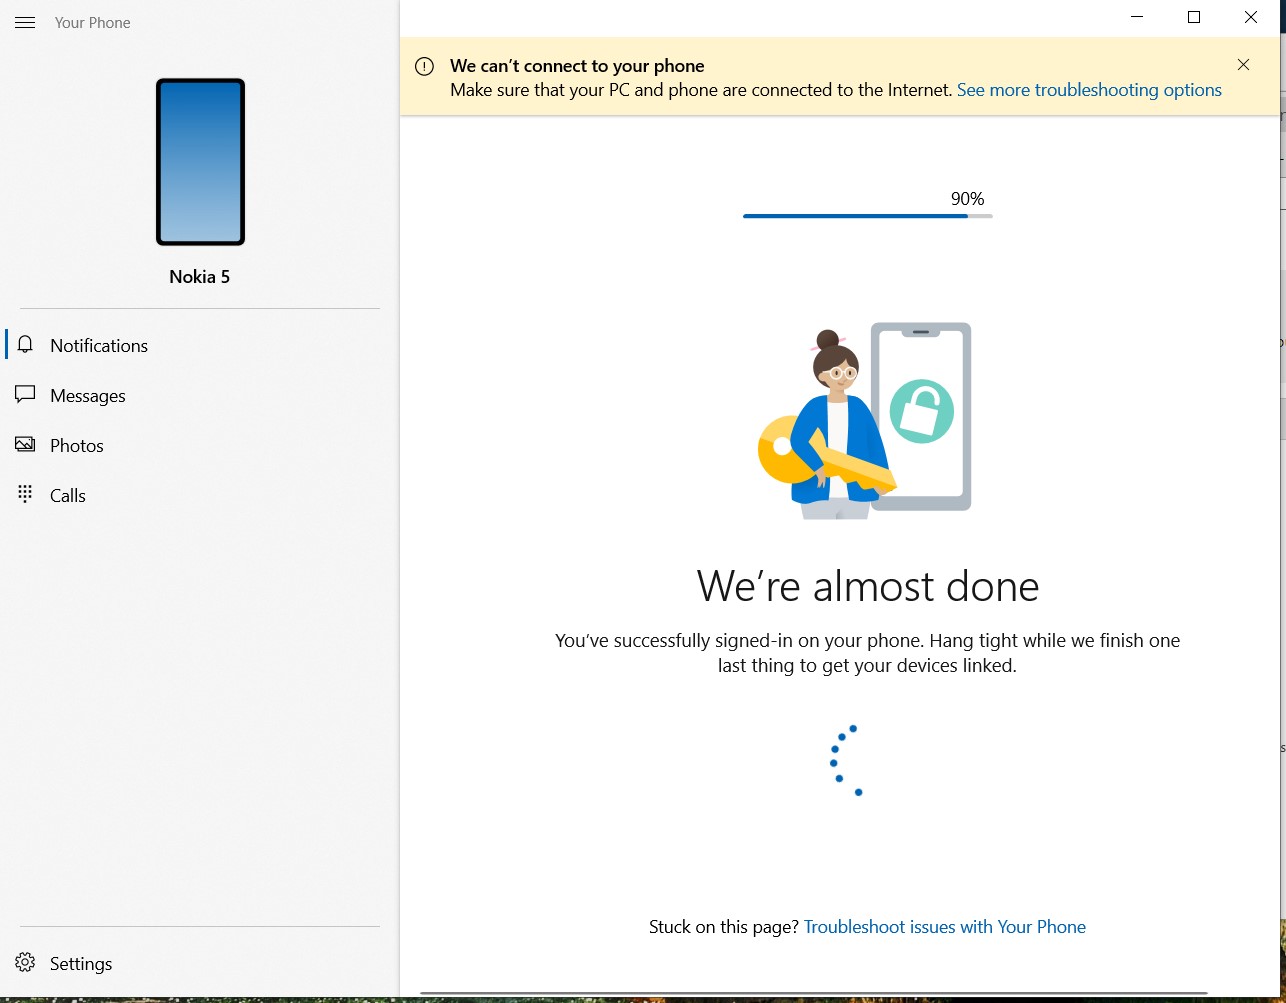Click the Photos picture icon
The height and width of the screenshot is (1003, 1286).
26,445
